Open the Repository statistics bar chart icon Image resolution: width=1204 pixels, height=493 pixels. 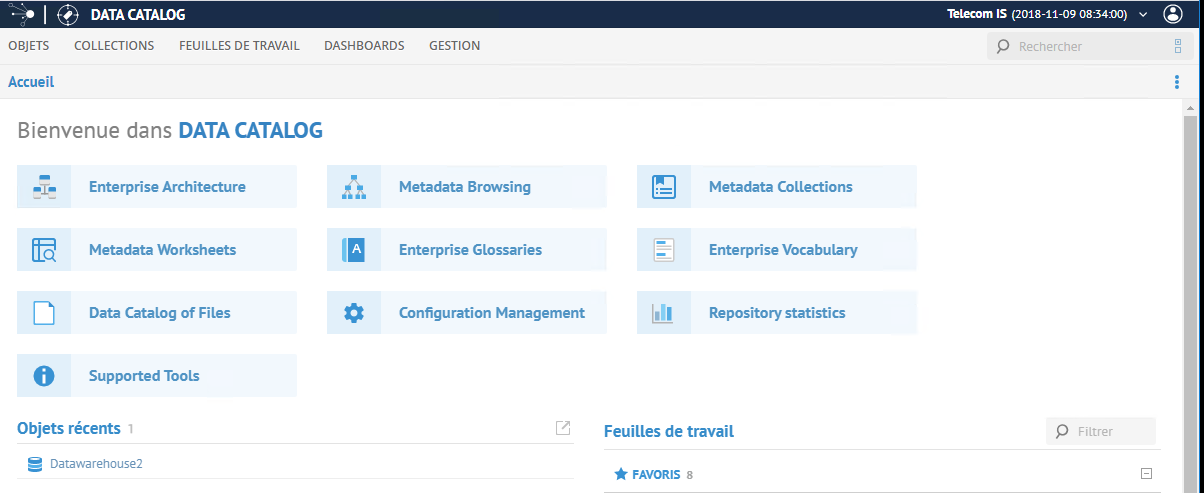[664, 313]
